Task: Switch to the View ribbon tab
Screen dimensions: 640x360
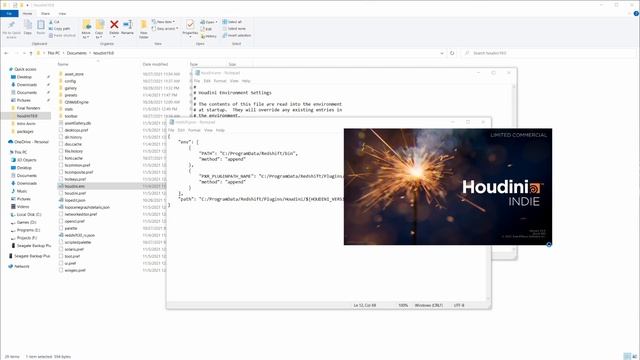Action: coord(62,13)
